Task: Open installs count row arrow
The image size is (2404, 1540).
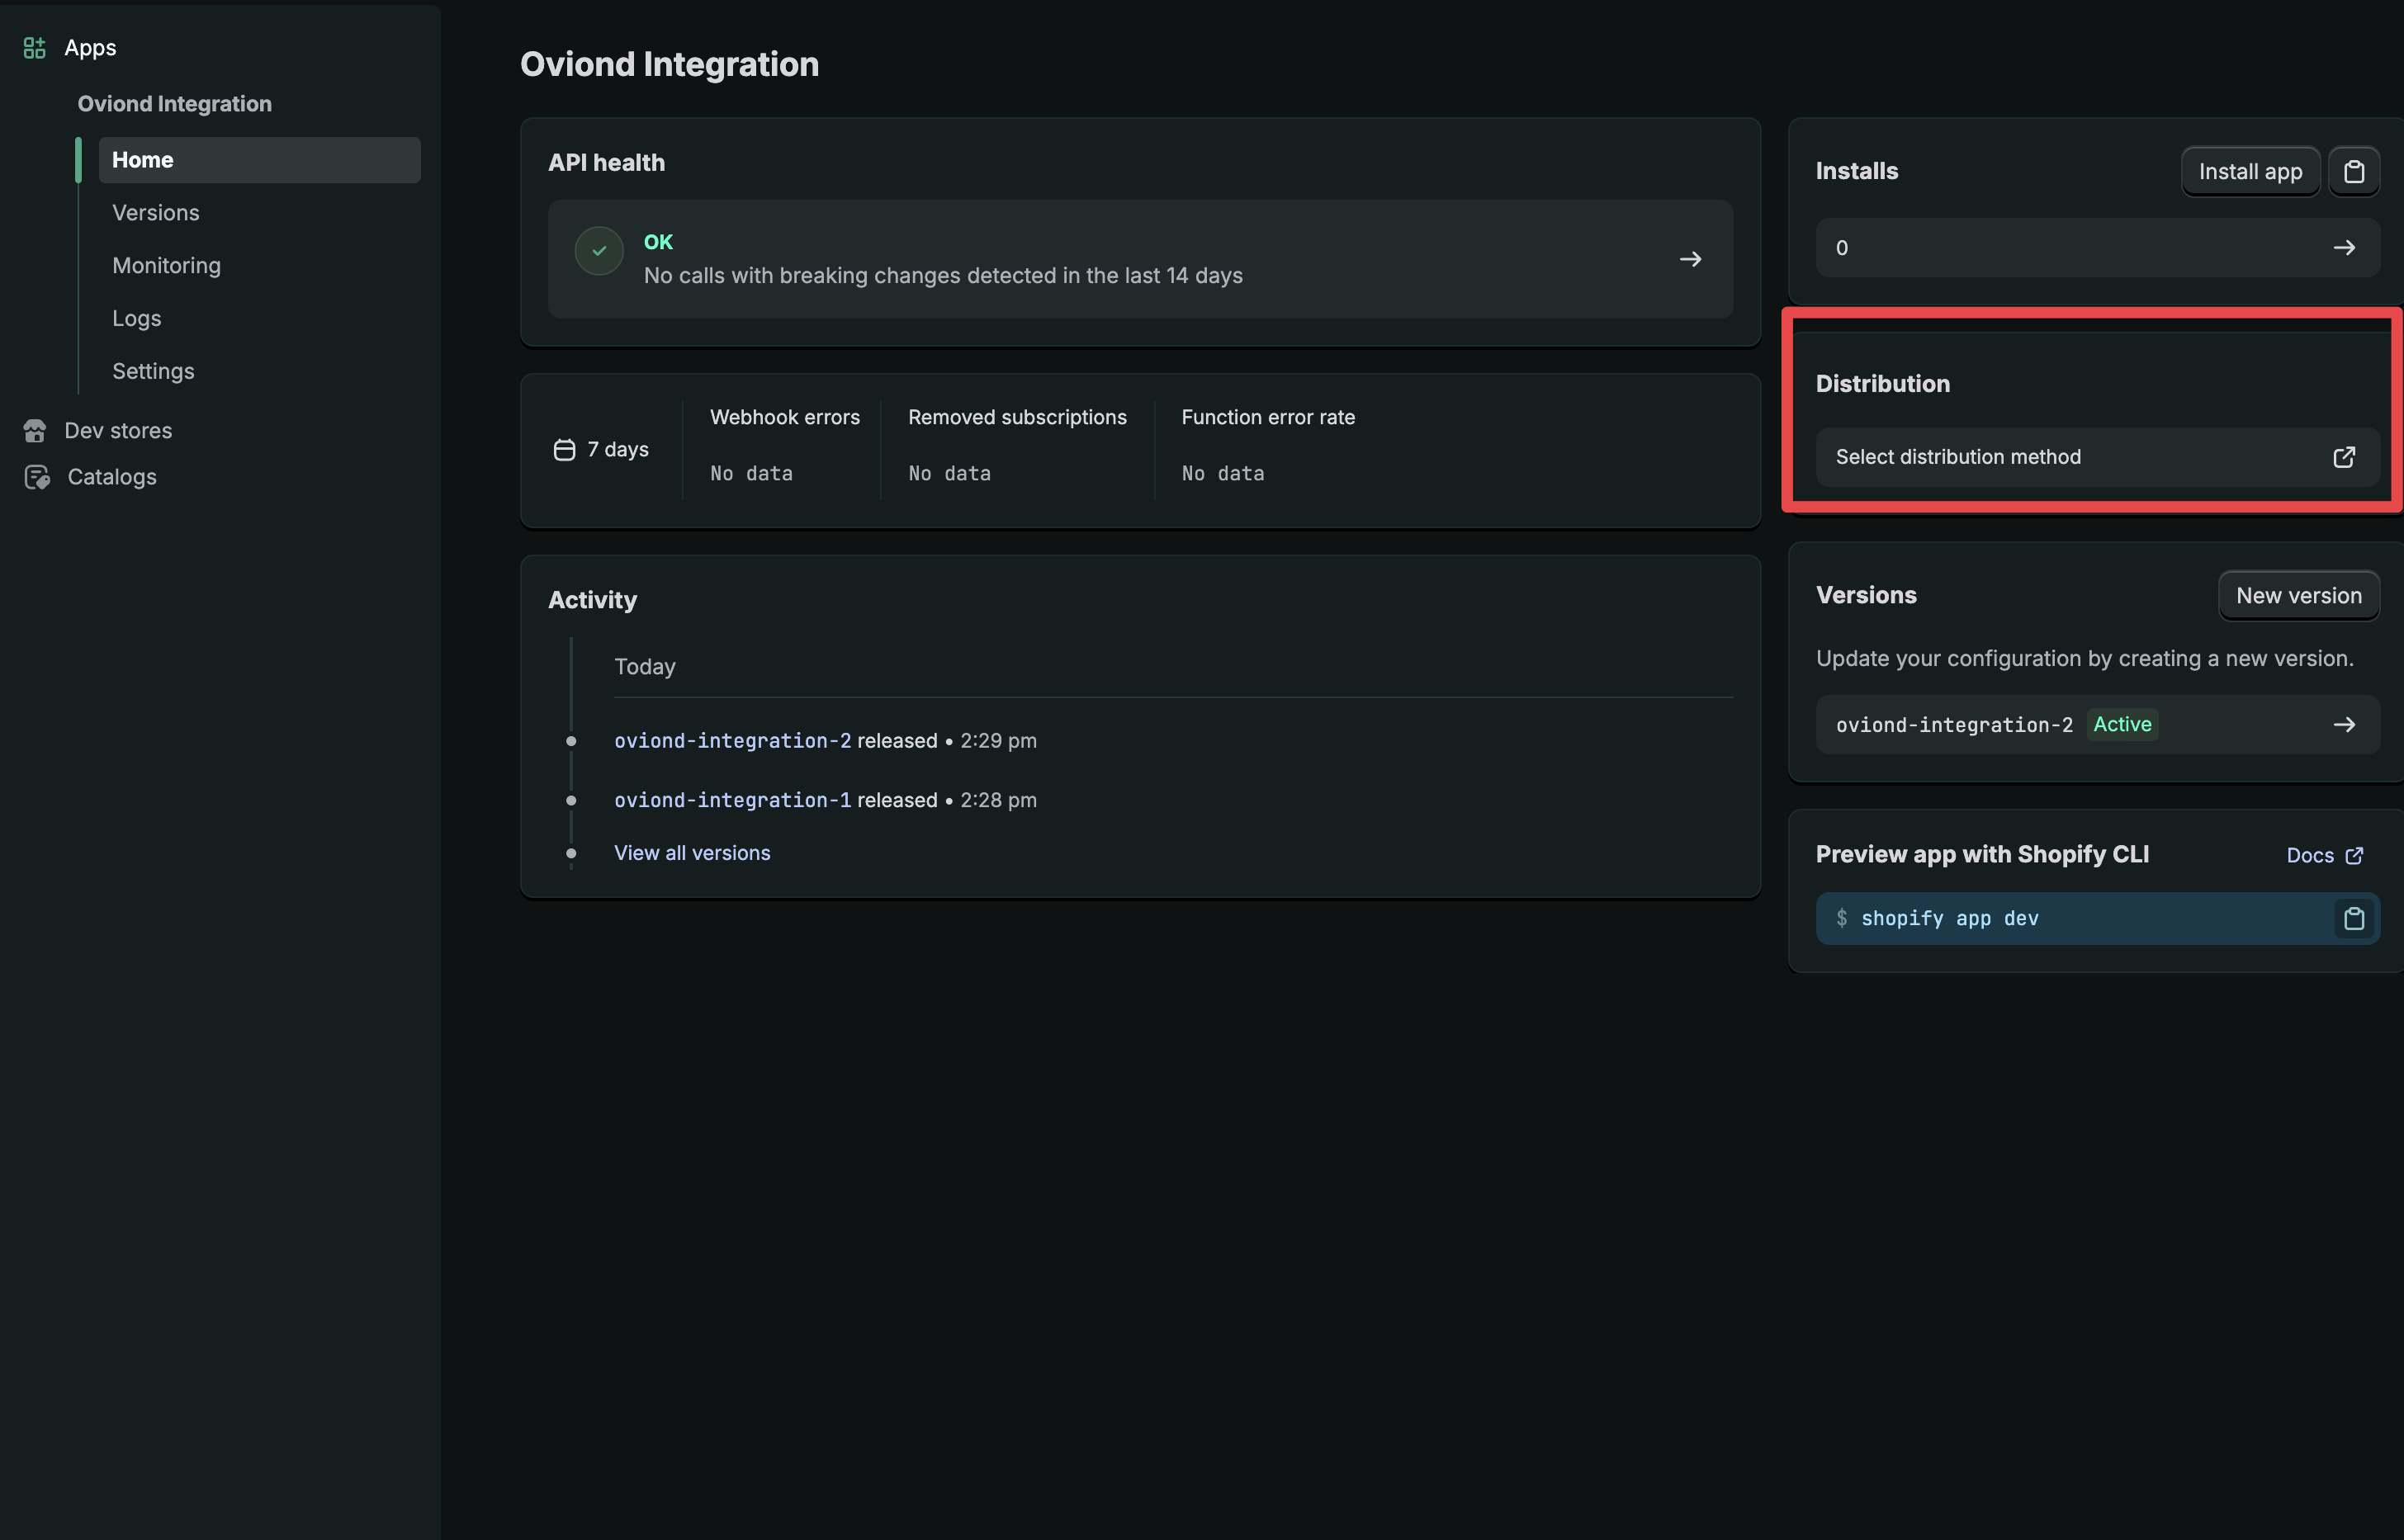Action: point(2344,248)
